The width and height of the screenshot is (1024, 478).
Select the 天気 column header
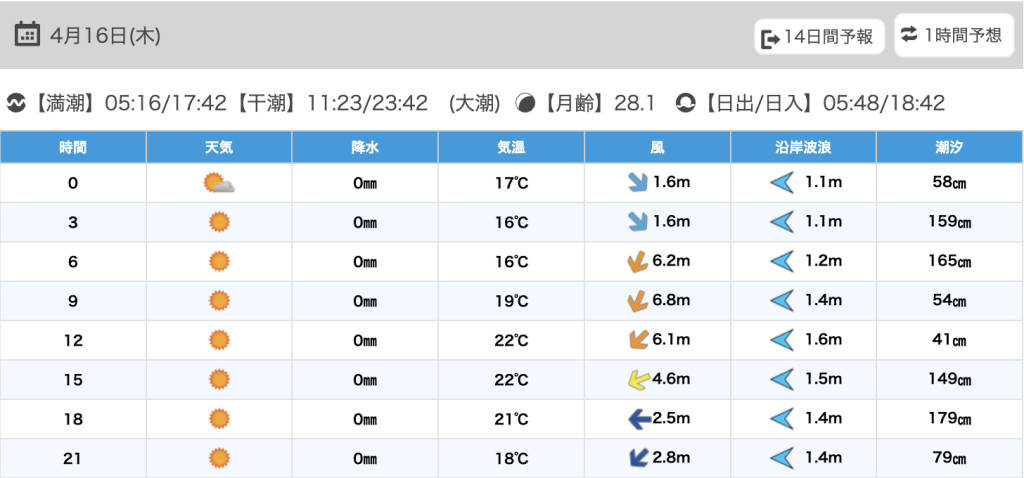[219, 147]
